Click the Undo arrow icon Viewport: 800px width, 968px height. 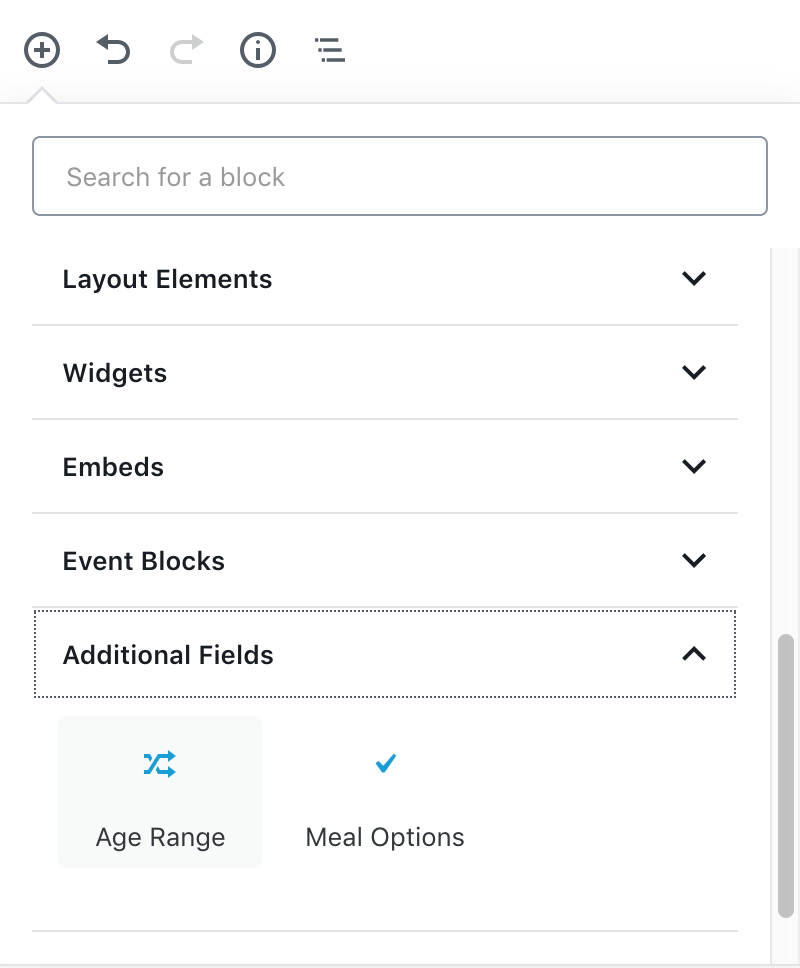coord(113,49)
